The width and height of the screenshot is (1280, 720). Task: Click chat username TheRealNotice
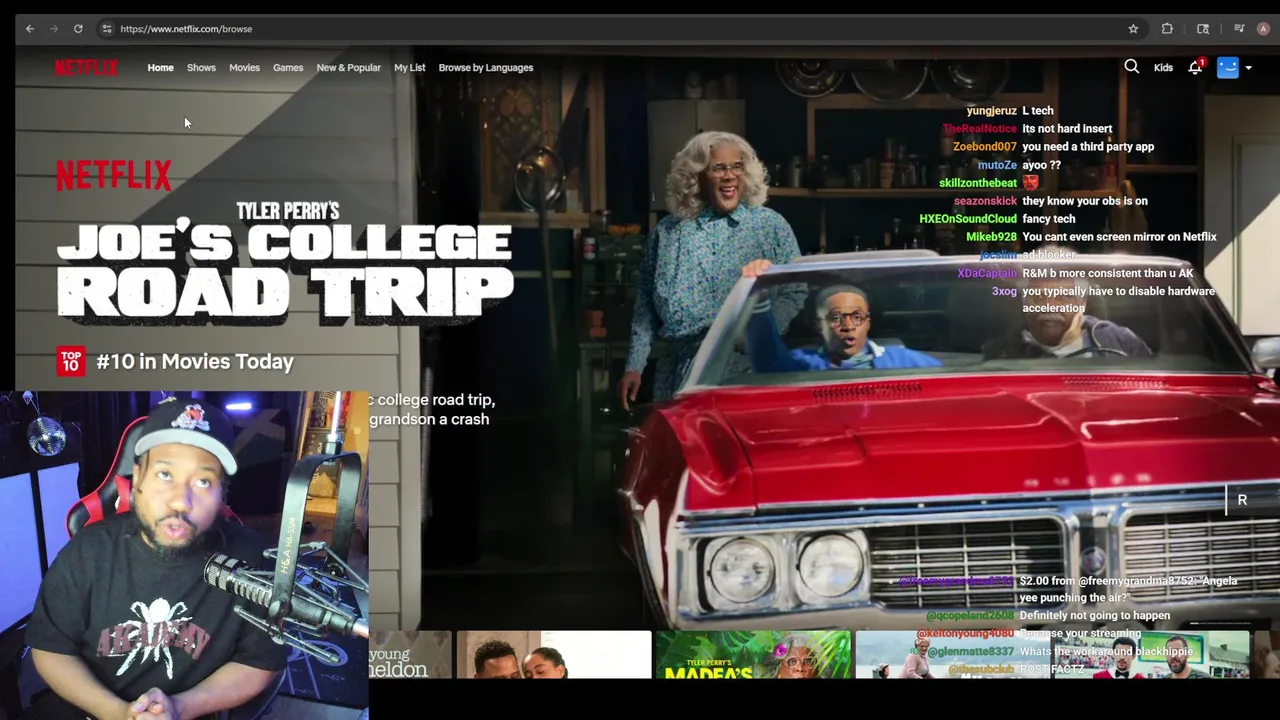click(x=979, y=129)
